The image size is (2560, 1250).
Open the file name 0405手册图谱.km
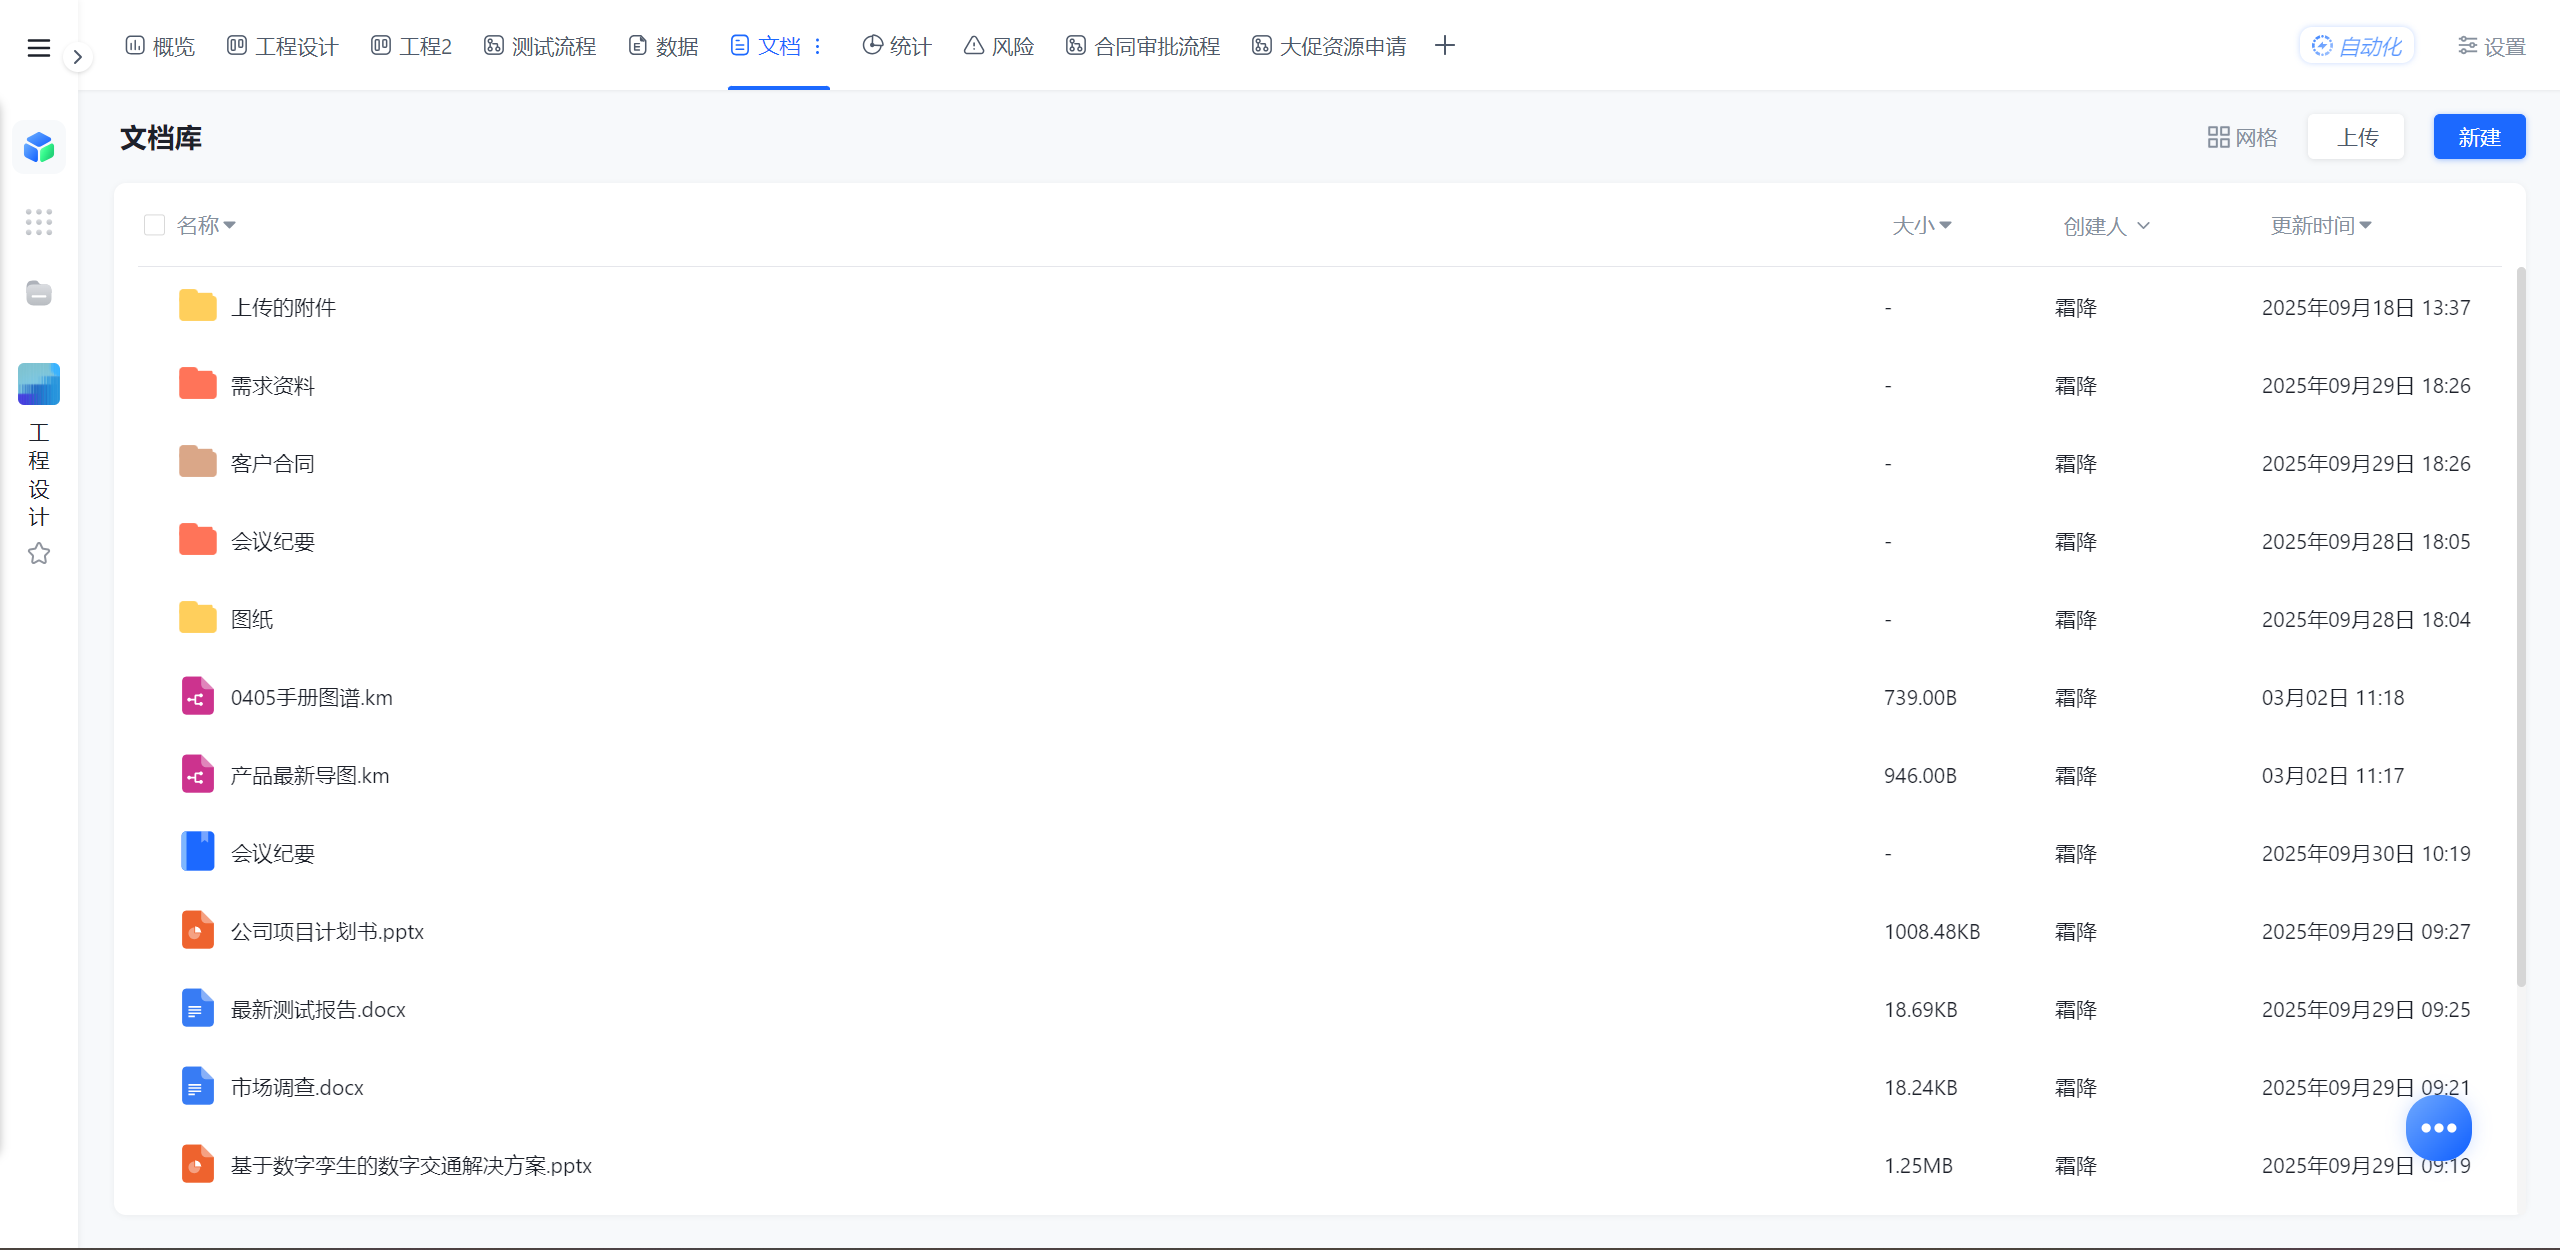312,697
